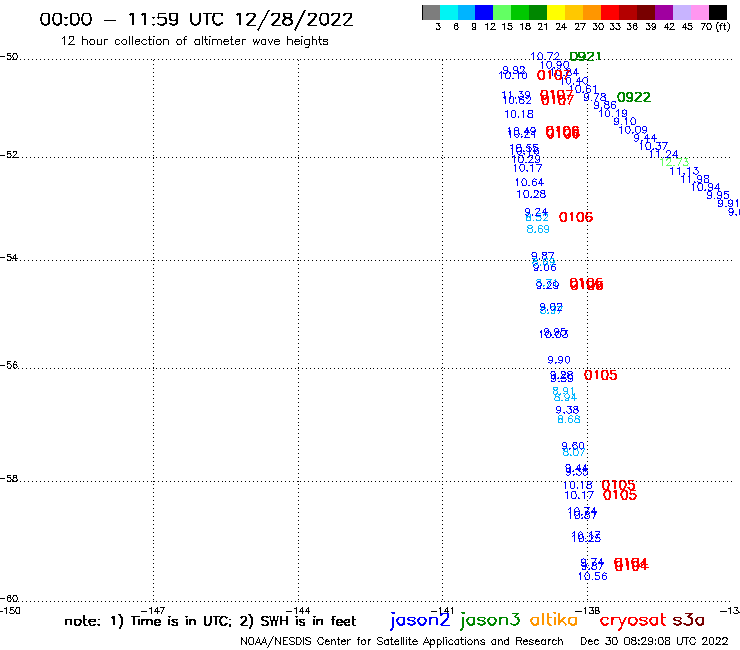The image size is (740, 650).
Task: Select the 10.28 wave height reading
Action: click(x=531, y=194)
